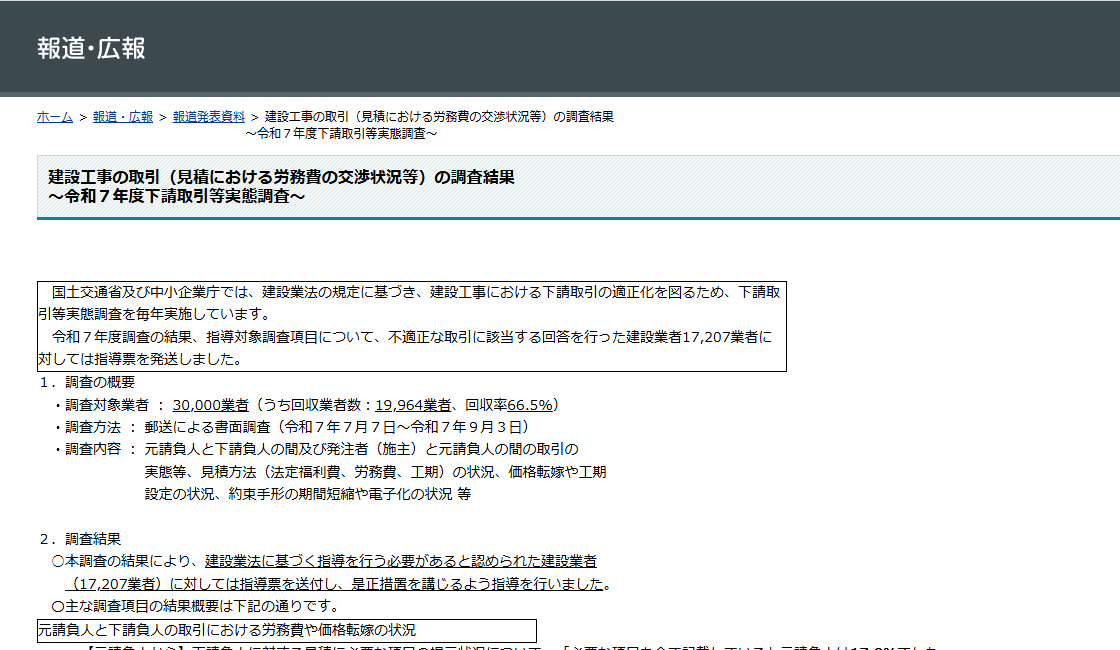This screenshot has width=1120, height=650.
Task: Click the boxed heading 元請負人と下請負人の取引における労務費
Action: pyautogui.click(x=286, y=631)
